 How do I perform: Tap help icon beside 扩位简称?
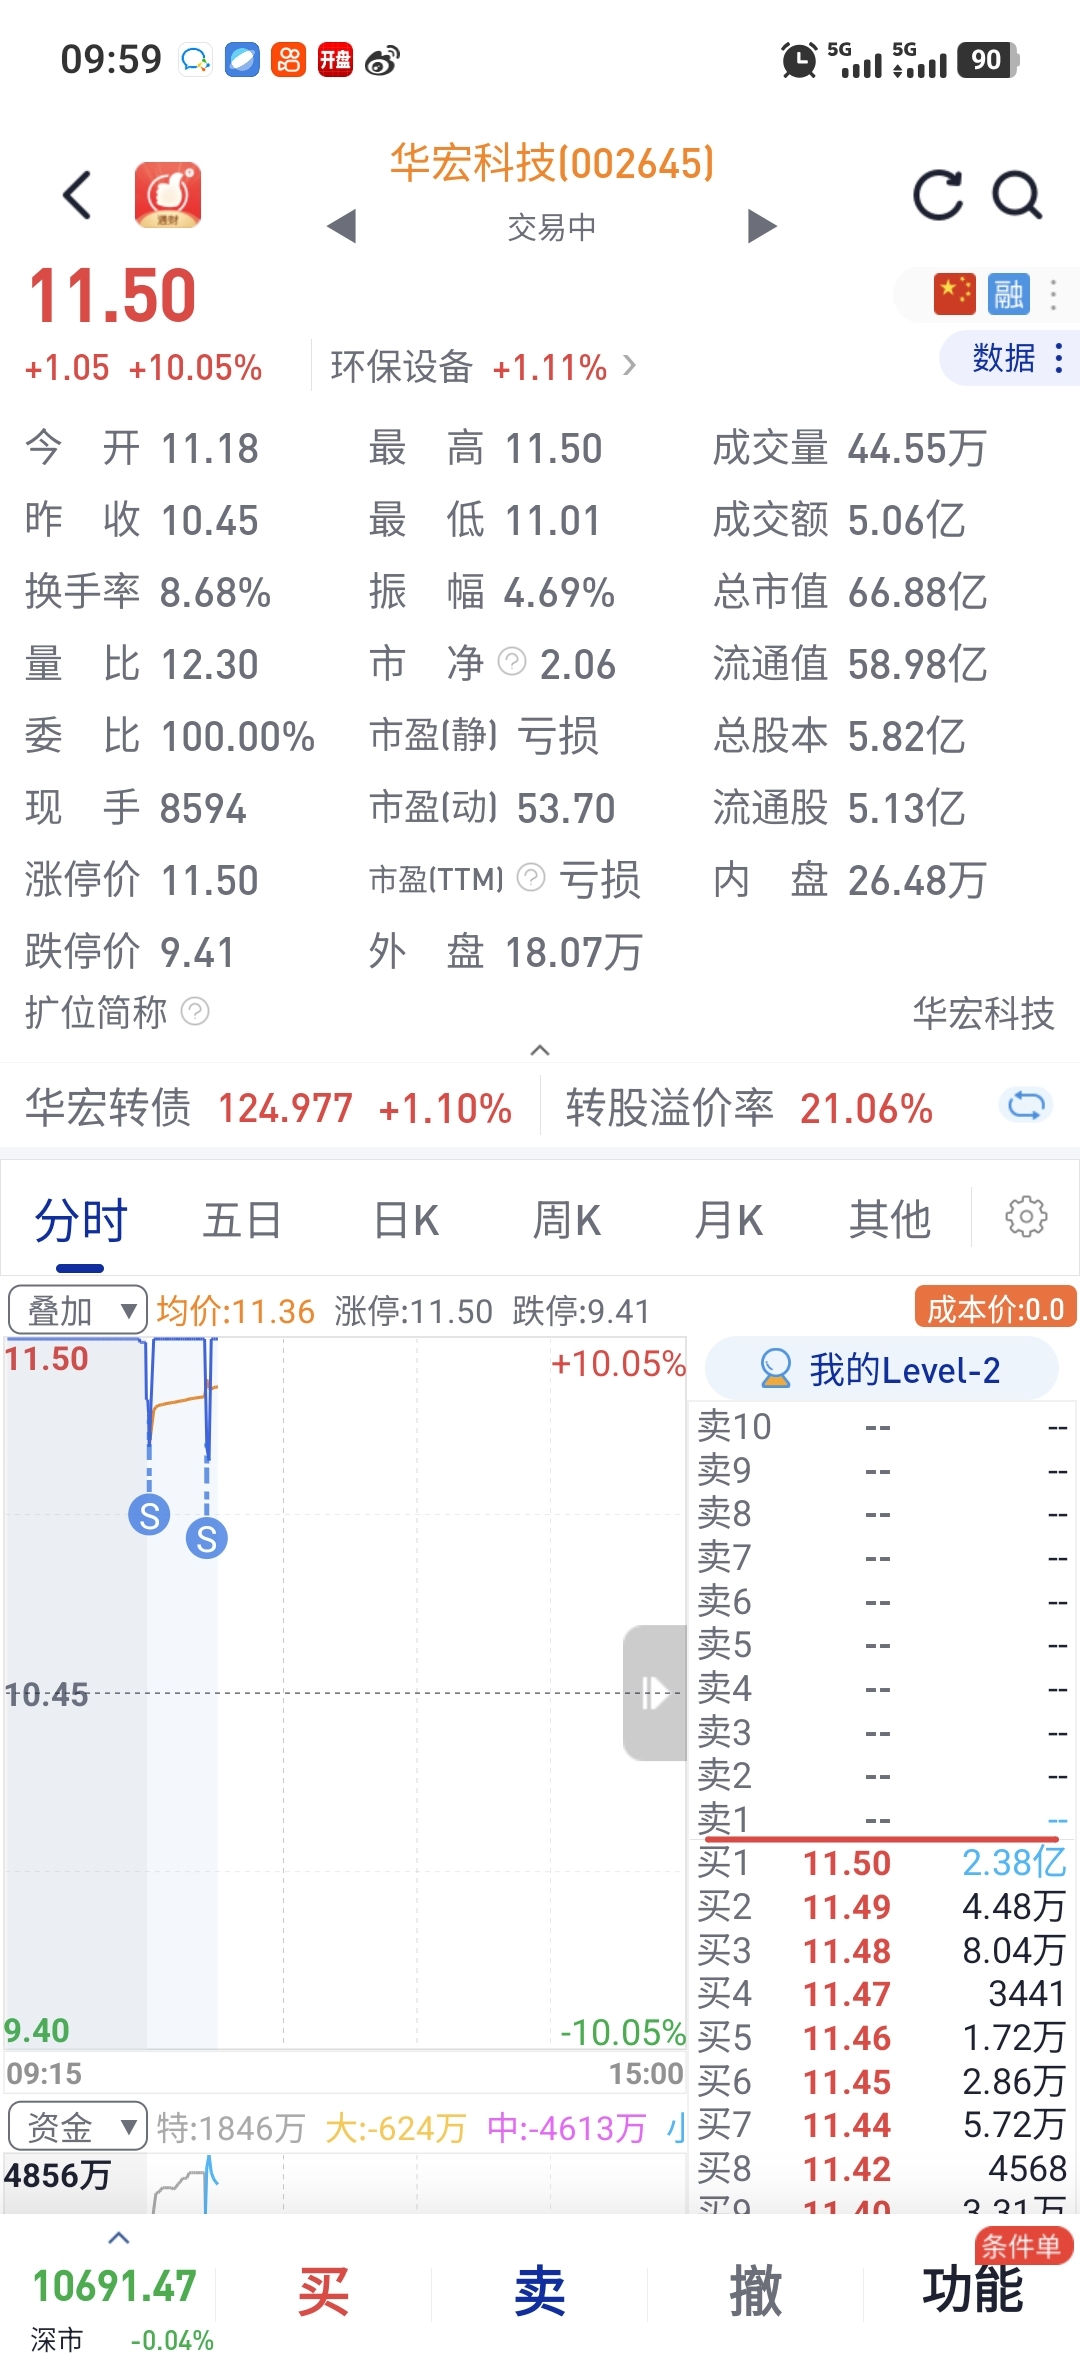click(195, 1012)
